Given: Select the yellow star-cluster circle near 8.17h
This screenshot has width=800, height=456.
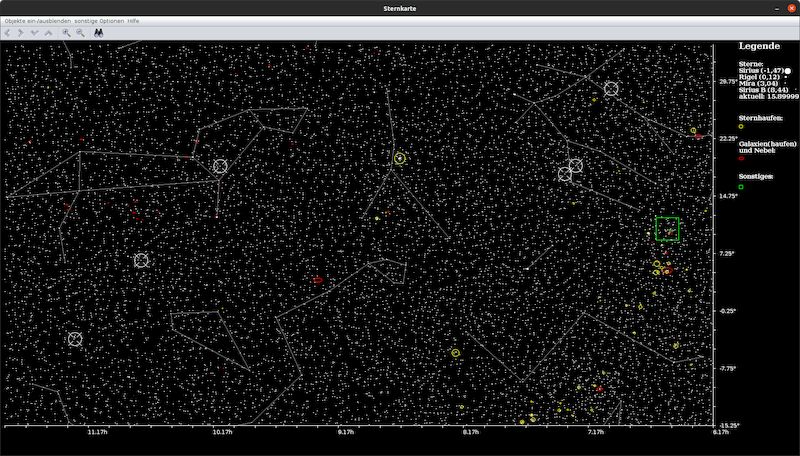Looking at the screenshot, I should click(456, 352).
